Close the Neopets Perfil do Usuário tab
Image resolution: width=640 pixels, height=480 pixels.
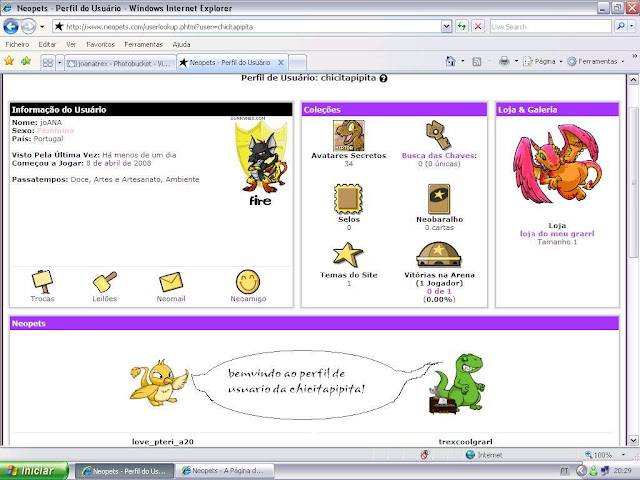click(x=281, y=62)
